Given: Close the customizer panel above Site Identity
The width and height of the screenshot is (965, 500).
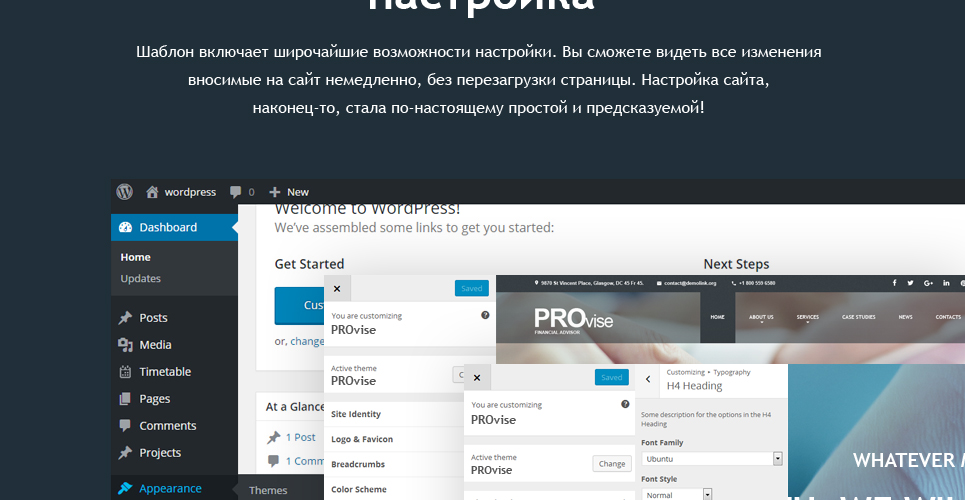Looking at the screenshot, I should [337, 289].
